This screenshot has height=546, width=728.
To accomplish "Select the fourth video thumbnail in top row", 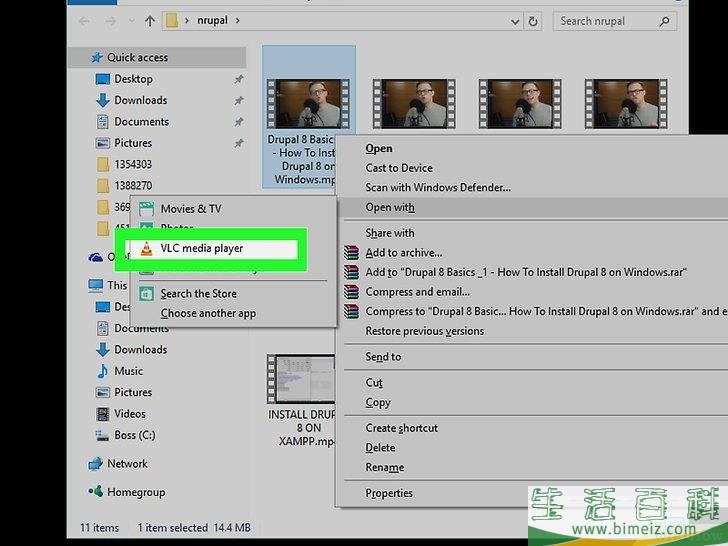I will coord(626,104).
